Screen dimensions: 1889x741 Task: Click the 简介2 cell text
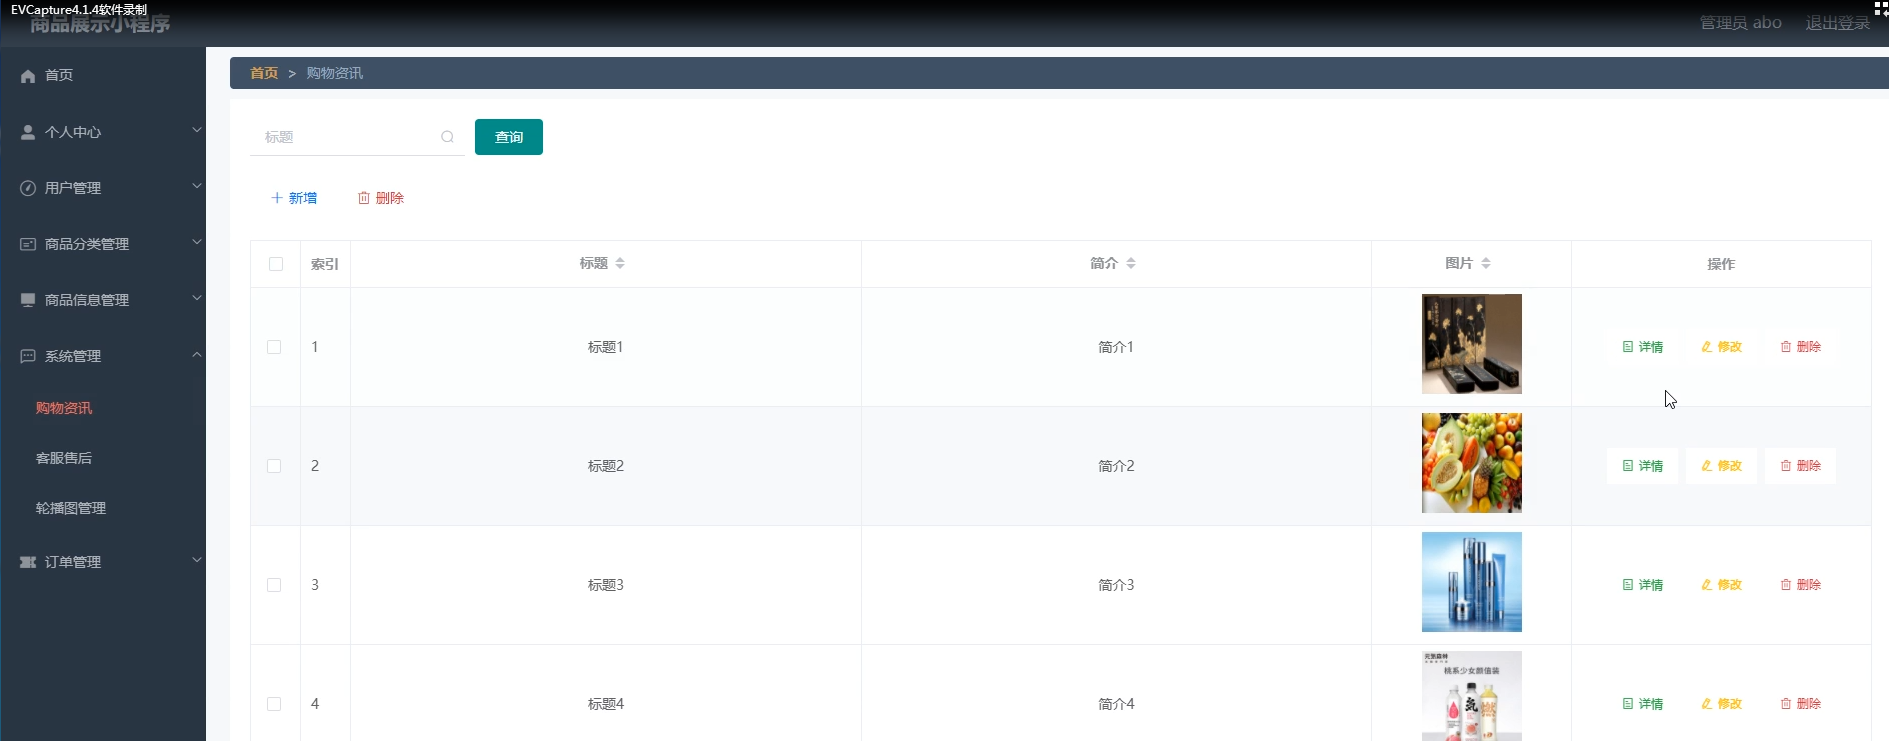tap(1116, 466)
